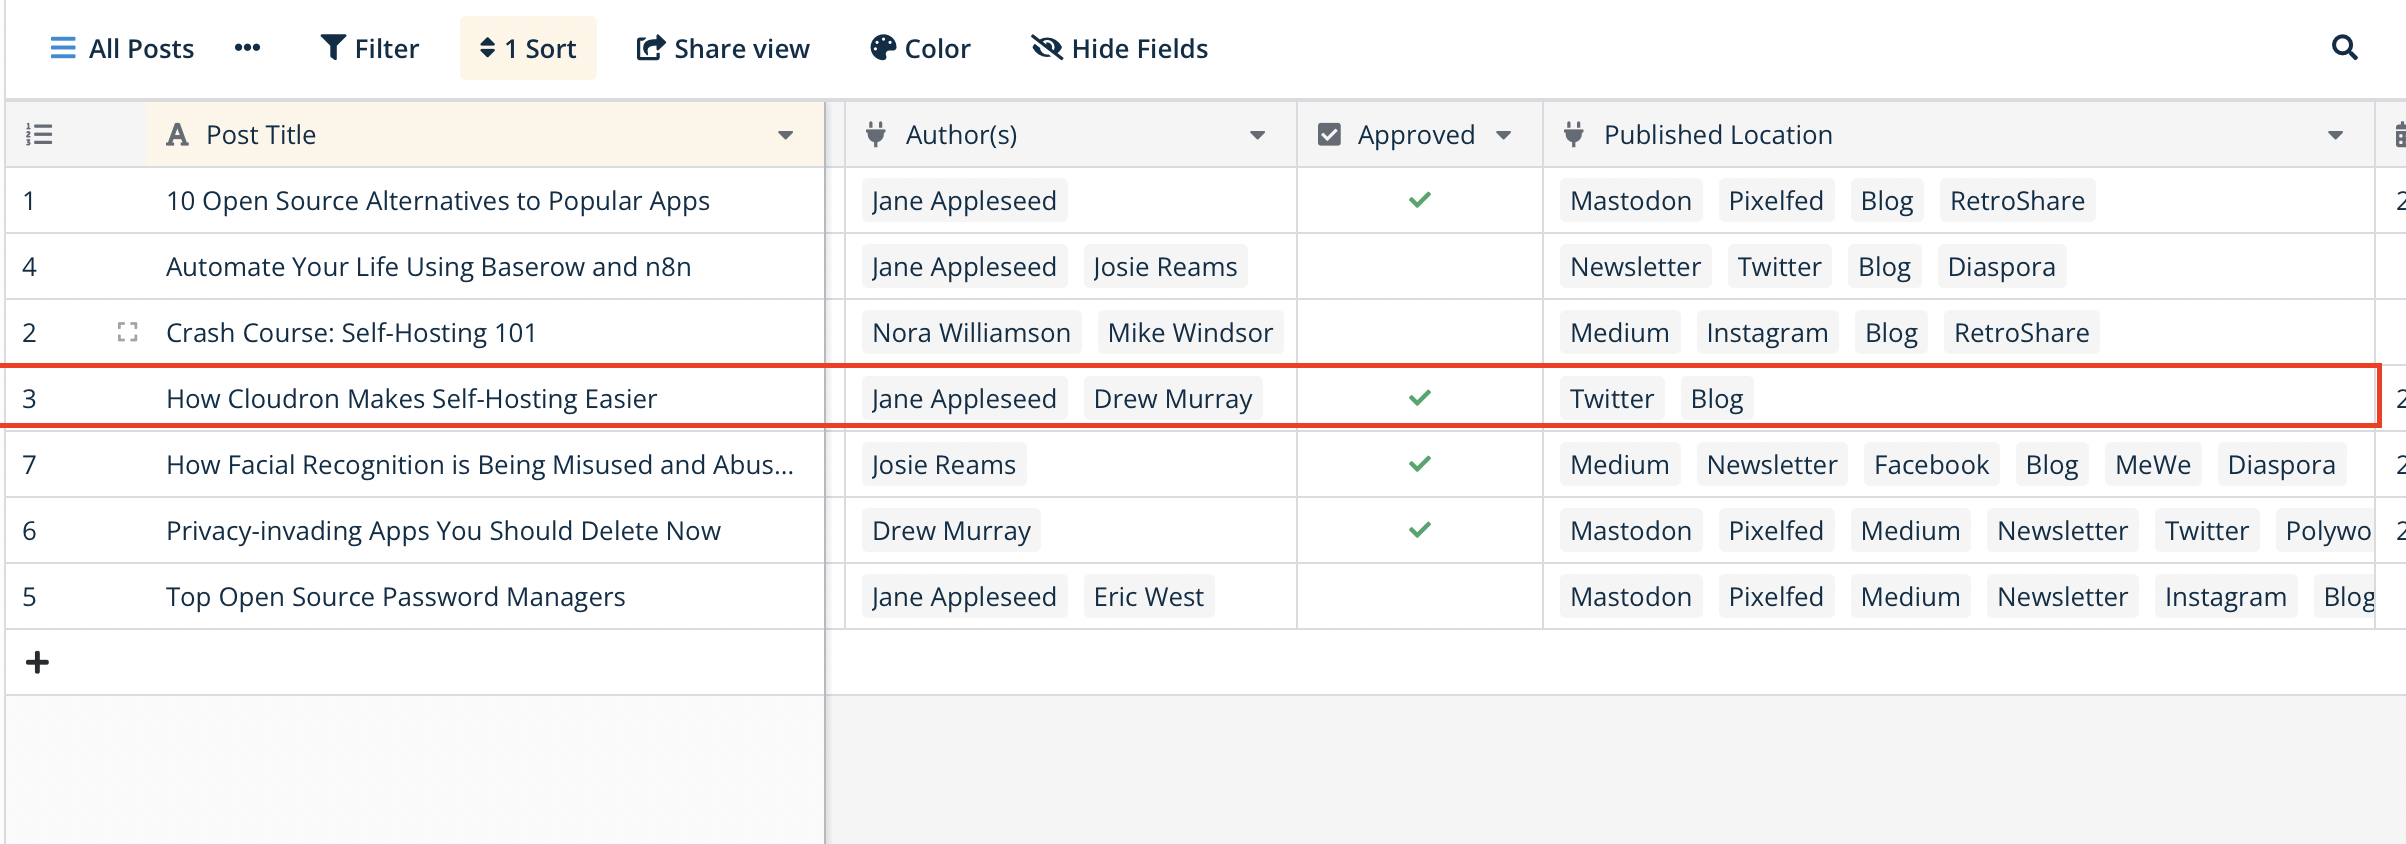Click the row count list icon in header
The image size is (2406, 844).
click(39, 134)
